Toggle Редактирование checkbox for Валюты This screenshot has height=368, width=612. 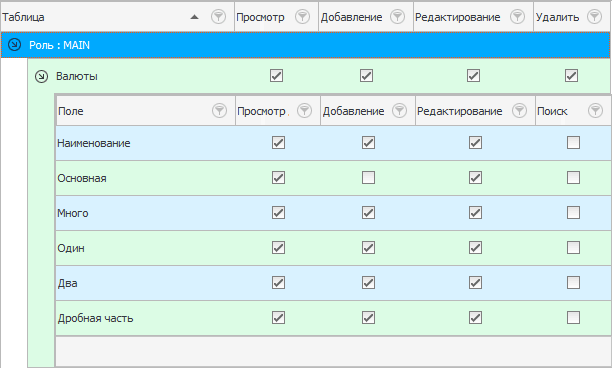(473, 76)
